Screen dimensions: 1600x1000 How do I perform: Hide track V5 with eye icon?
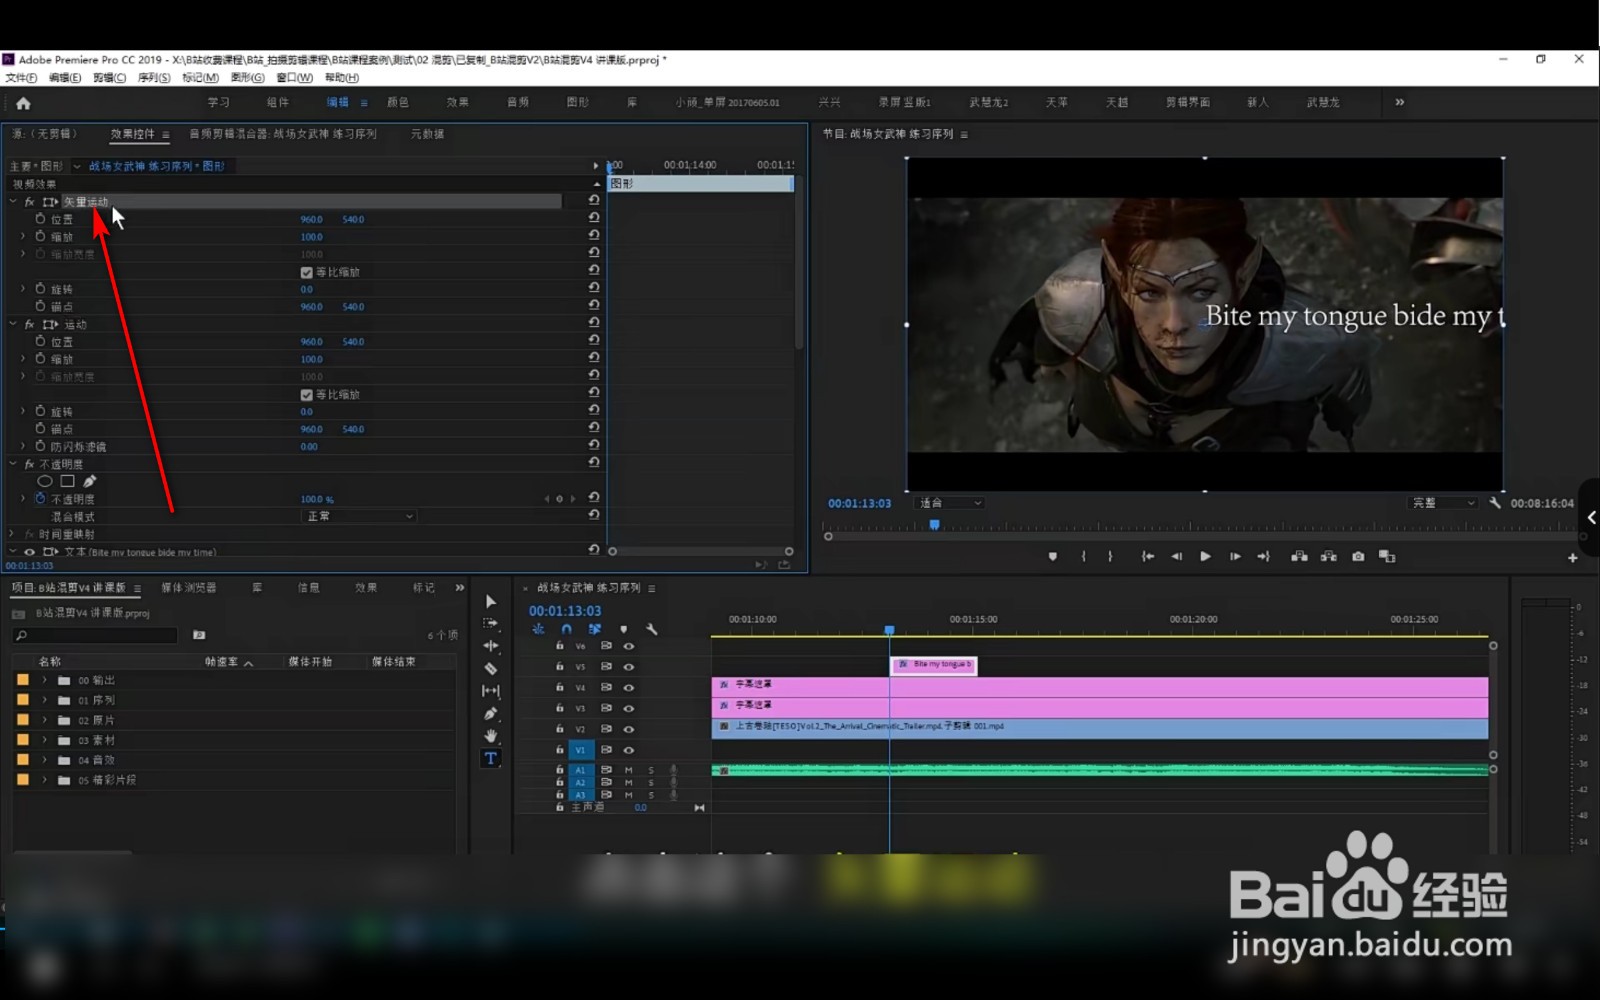(x=629, y=667)
